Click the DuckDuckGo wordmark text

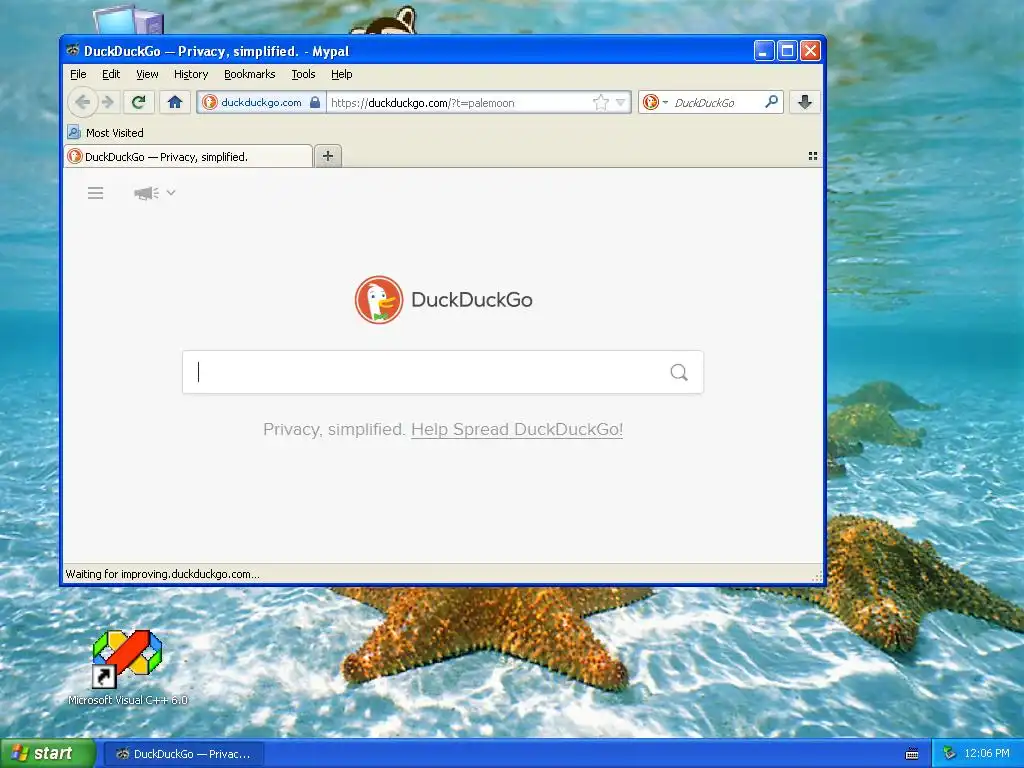(472, 300)
